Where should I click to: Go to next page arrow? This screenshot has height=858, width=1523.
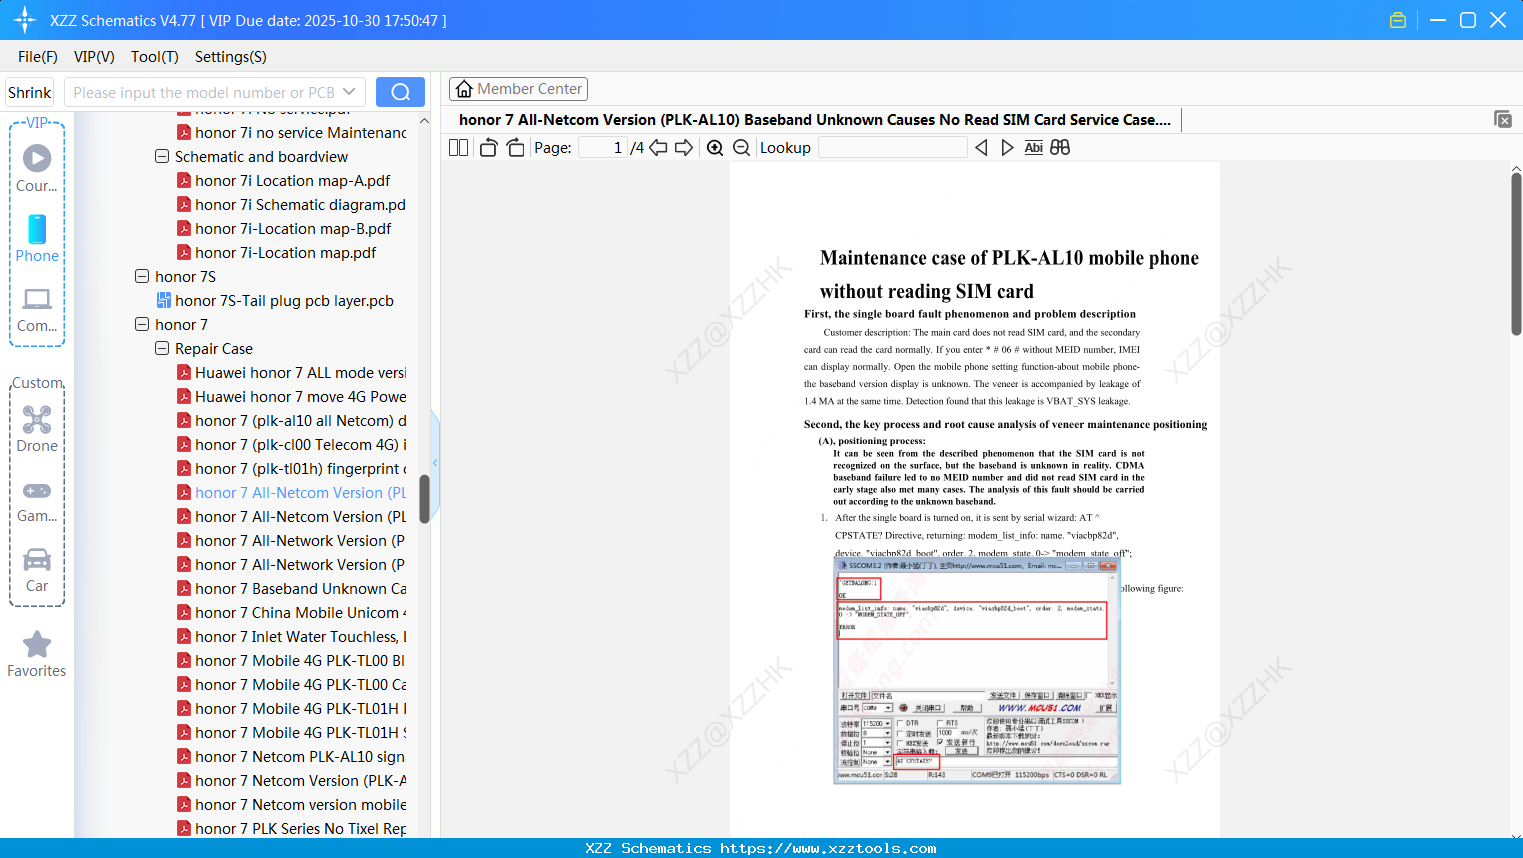point(684,148)
